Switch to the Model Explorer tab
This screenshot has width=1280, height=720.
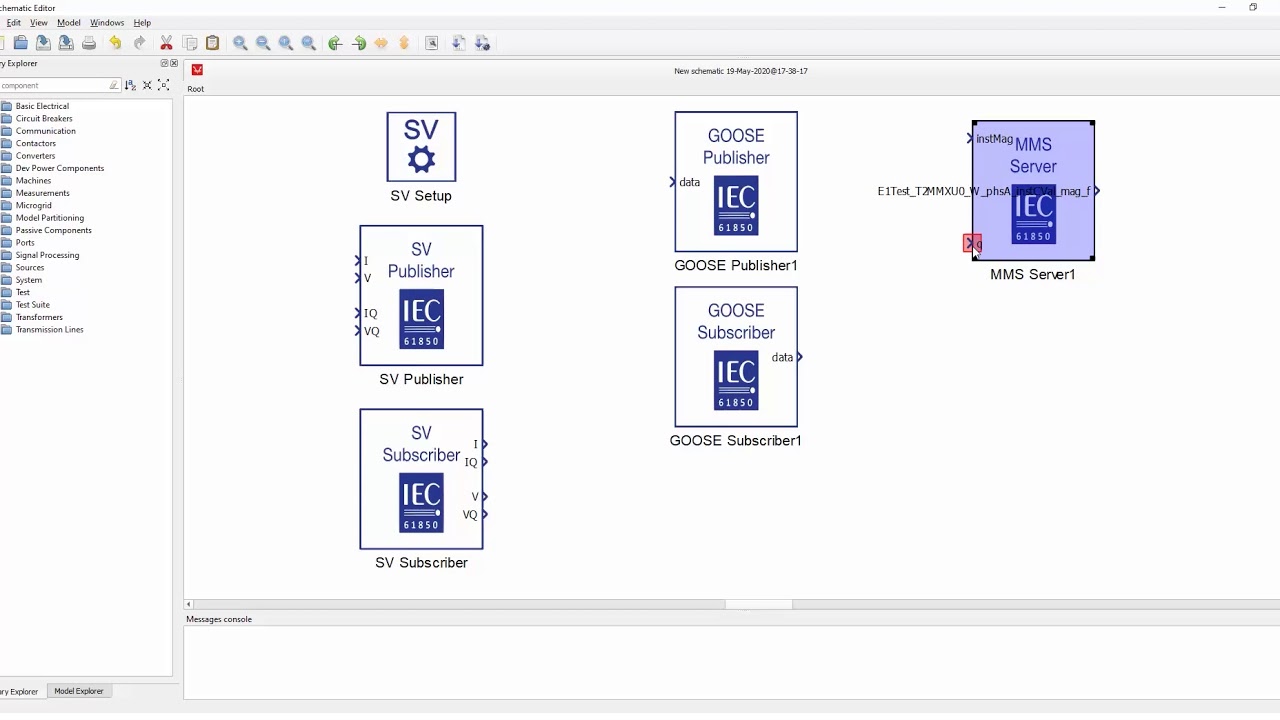coord(79,691)
